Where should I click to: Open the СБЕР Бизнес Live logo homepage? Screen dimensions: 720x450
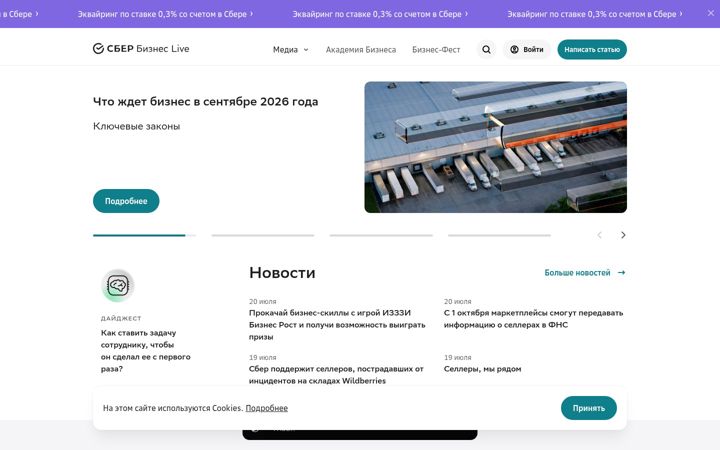pyautogui.click(x=141, y=49)
